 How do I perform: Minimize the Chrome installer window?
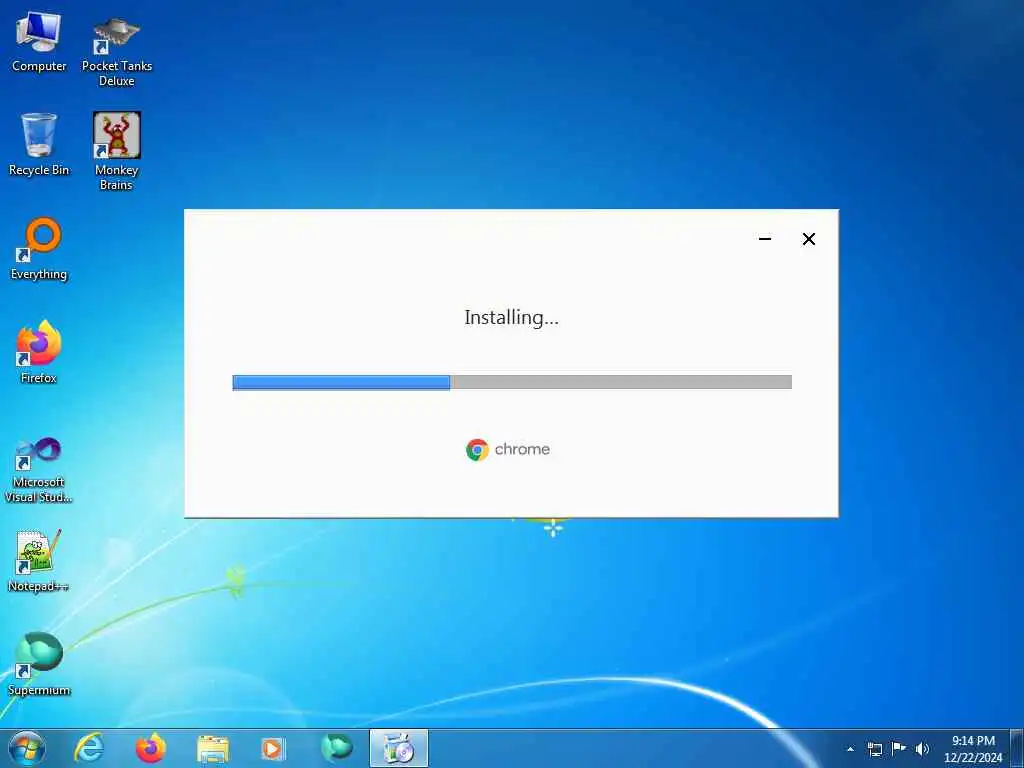point(765,239)
